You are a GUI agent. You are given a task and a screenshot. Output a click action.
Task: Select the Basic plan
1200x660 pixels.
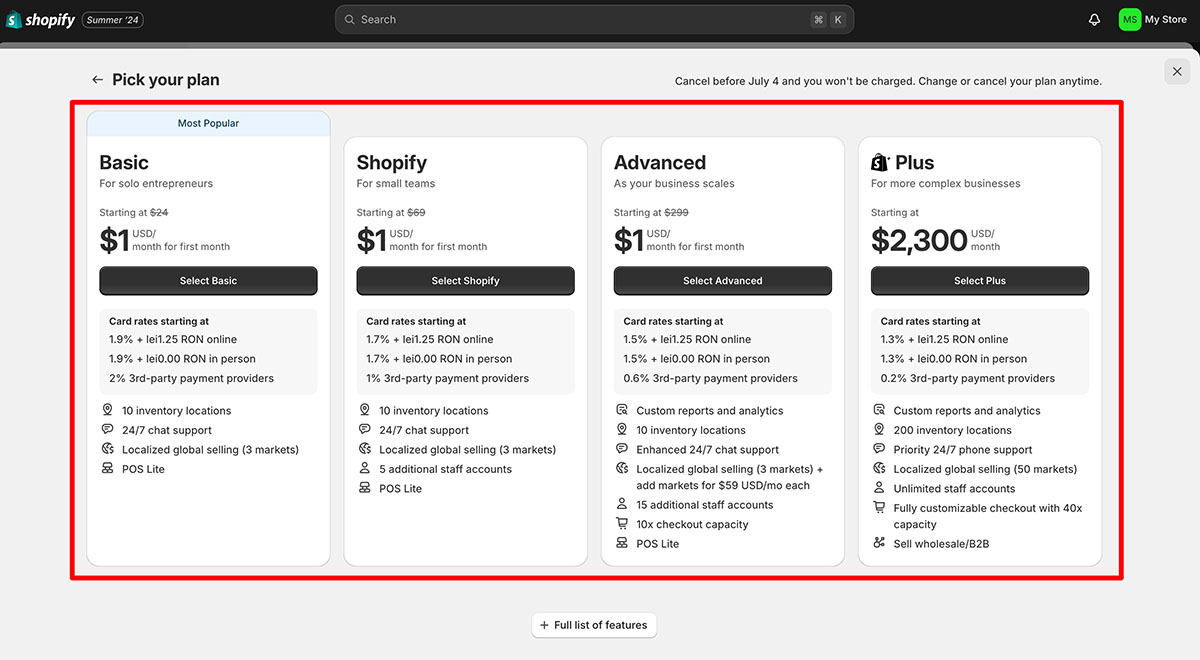pyautogui.click(x=208, y=281)
